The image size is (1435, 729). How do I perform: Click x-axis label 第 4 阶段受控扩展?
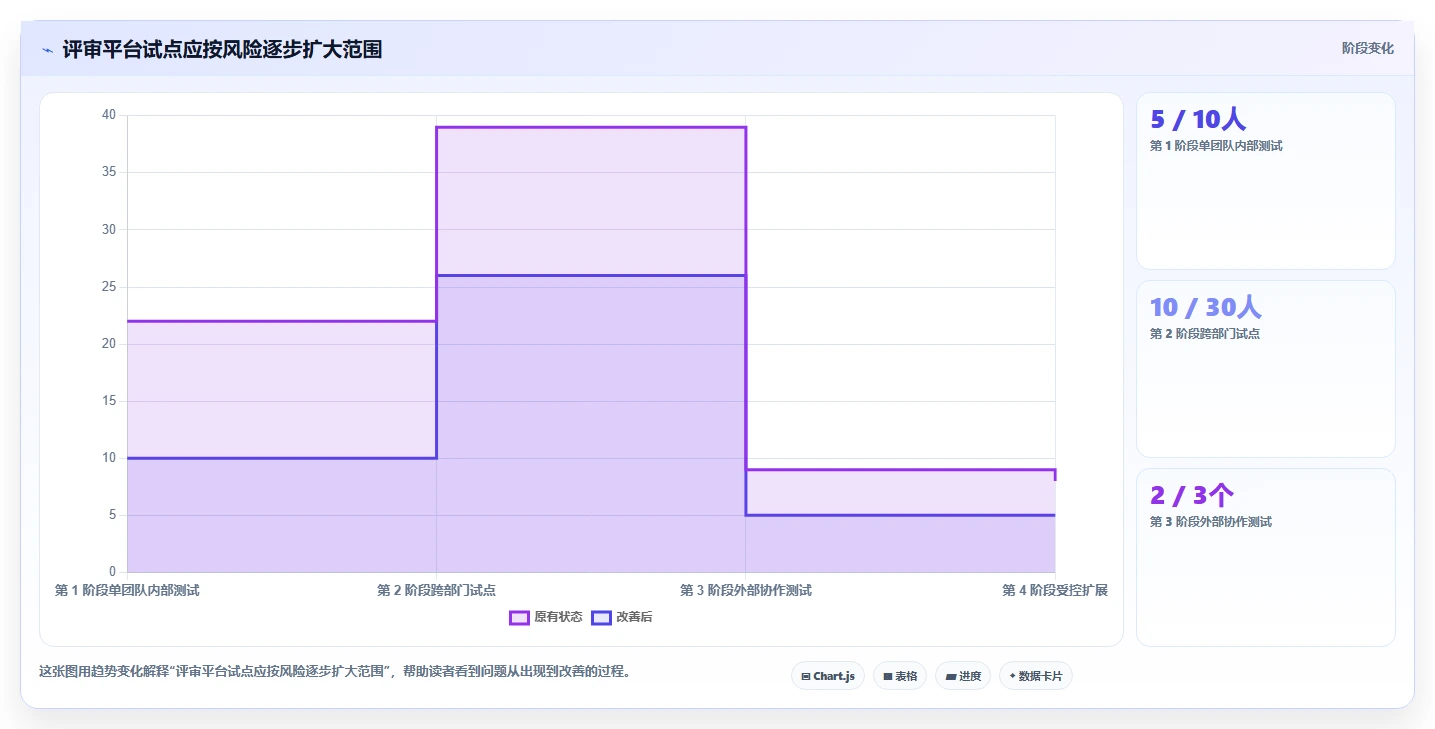coord(1055,591)
